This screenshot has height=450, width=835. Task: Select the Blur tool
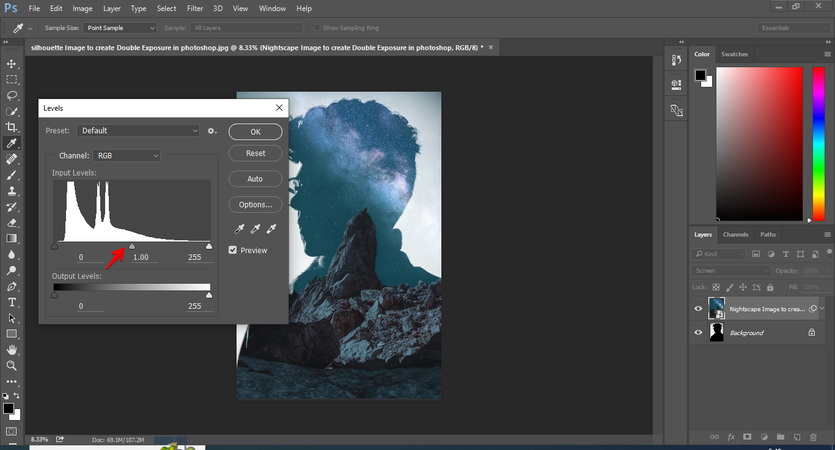point(11,254)
